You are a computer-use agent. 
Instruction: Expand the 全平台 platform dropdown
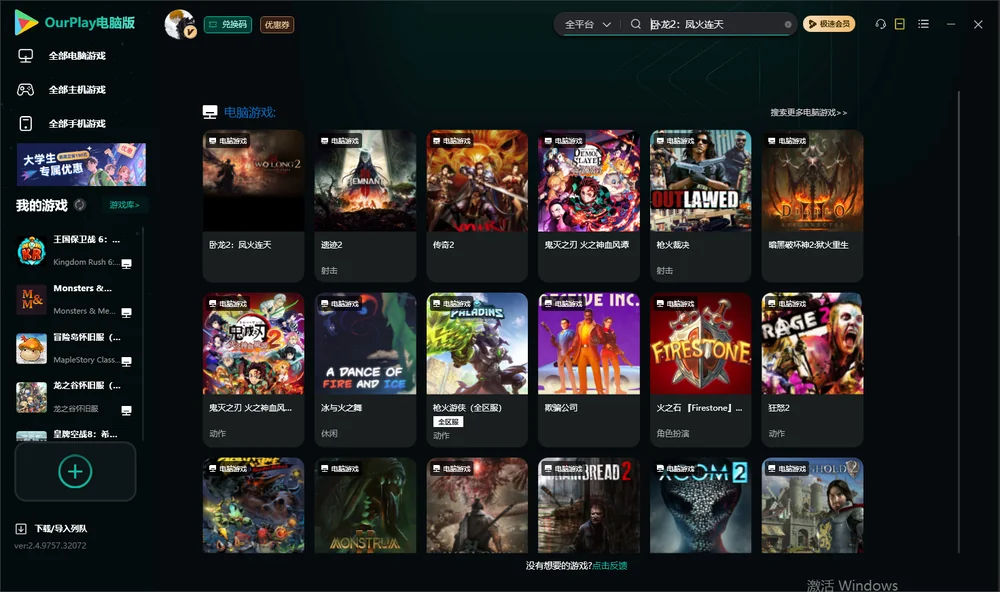(x=588, y=24)
